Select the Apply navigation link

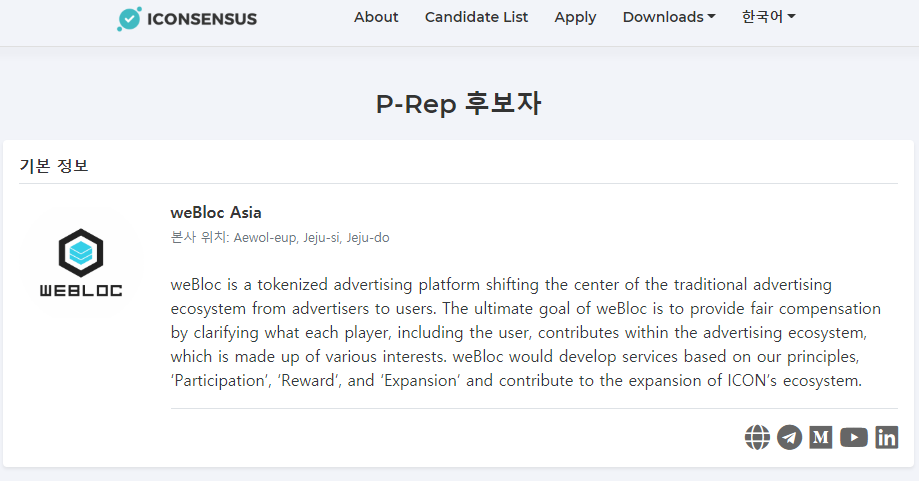[575, 18]
